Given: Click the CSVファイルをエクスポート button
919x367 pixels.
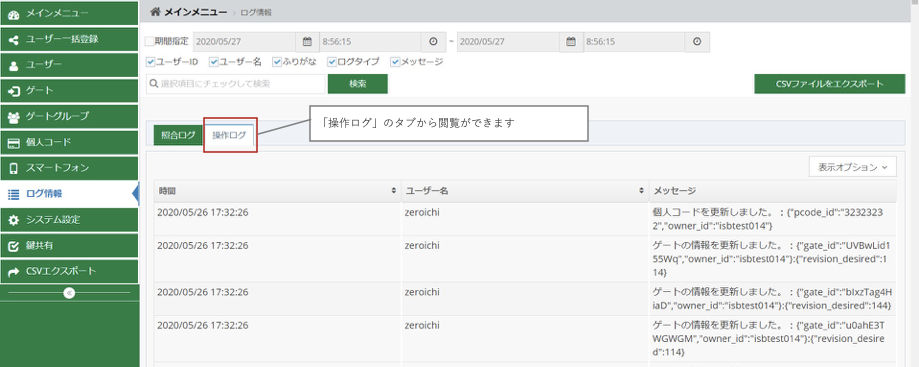Looking at the screenshot, I should 829,84.
